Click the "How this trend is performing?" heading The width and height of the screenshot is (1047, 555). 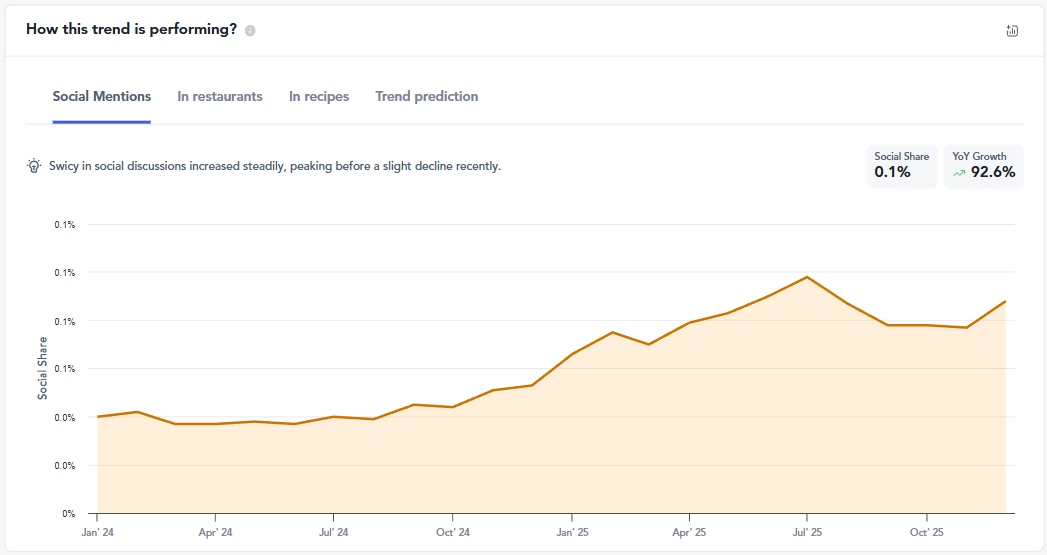click(131, 29)
